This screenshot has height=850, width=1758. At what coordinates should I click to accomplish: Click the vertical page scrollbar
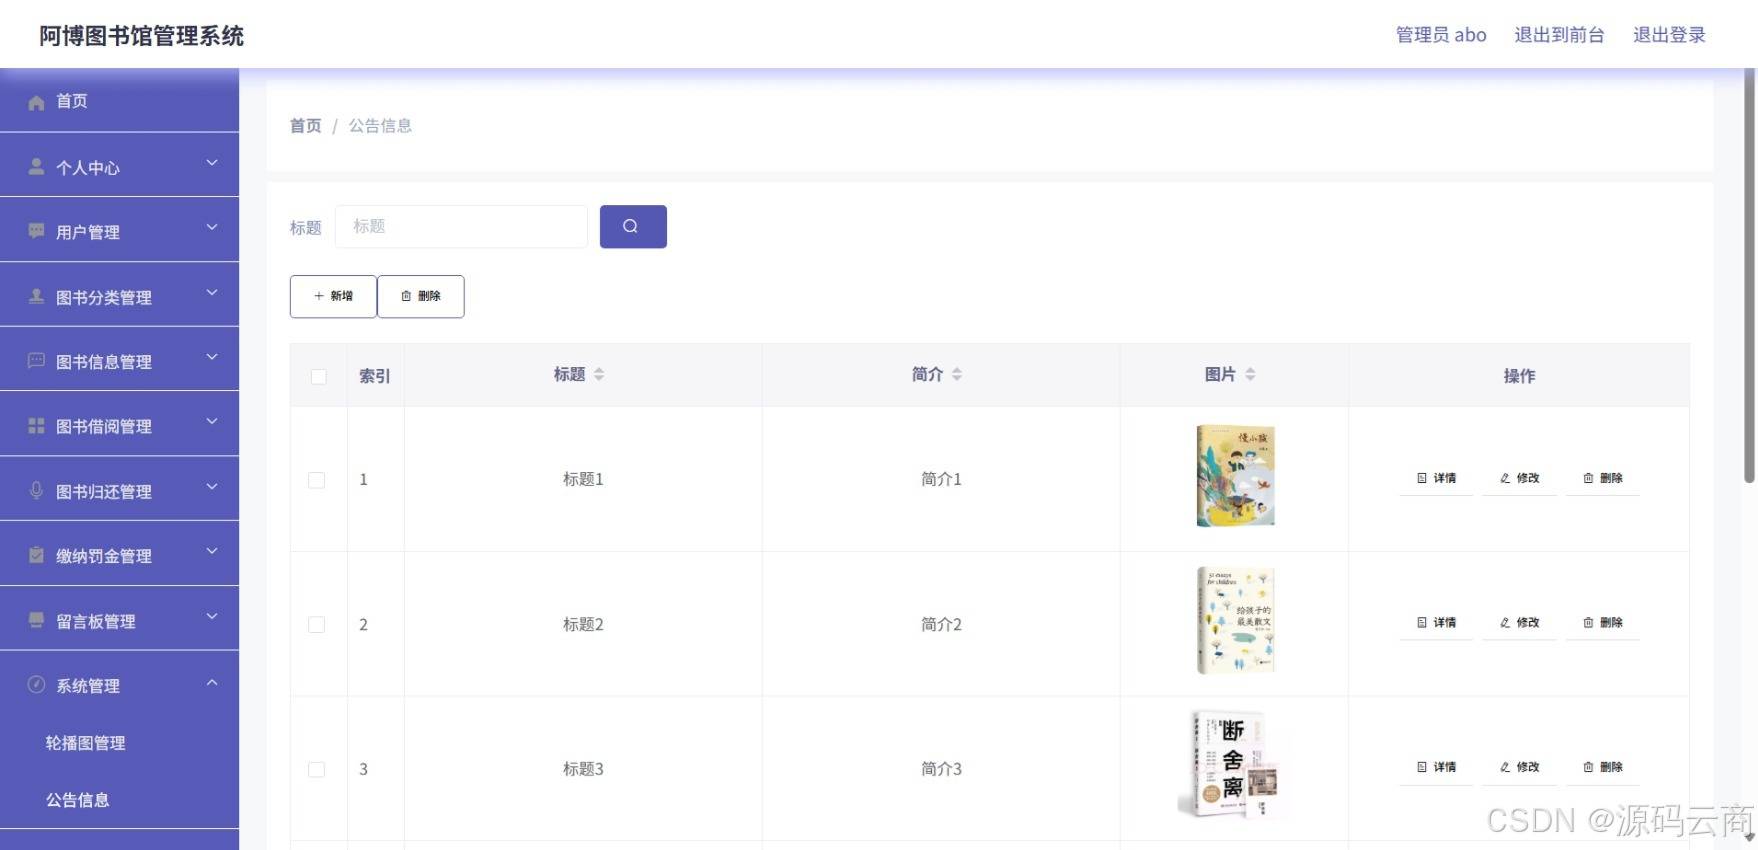coord(1750,276)
